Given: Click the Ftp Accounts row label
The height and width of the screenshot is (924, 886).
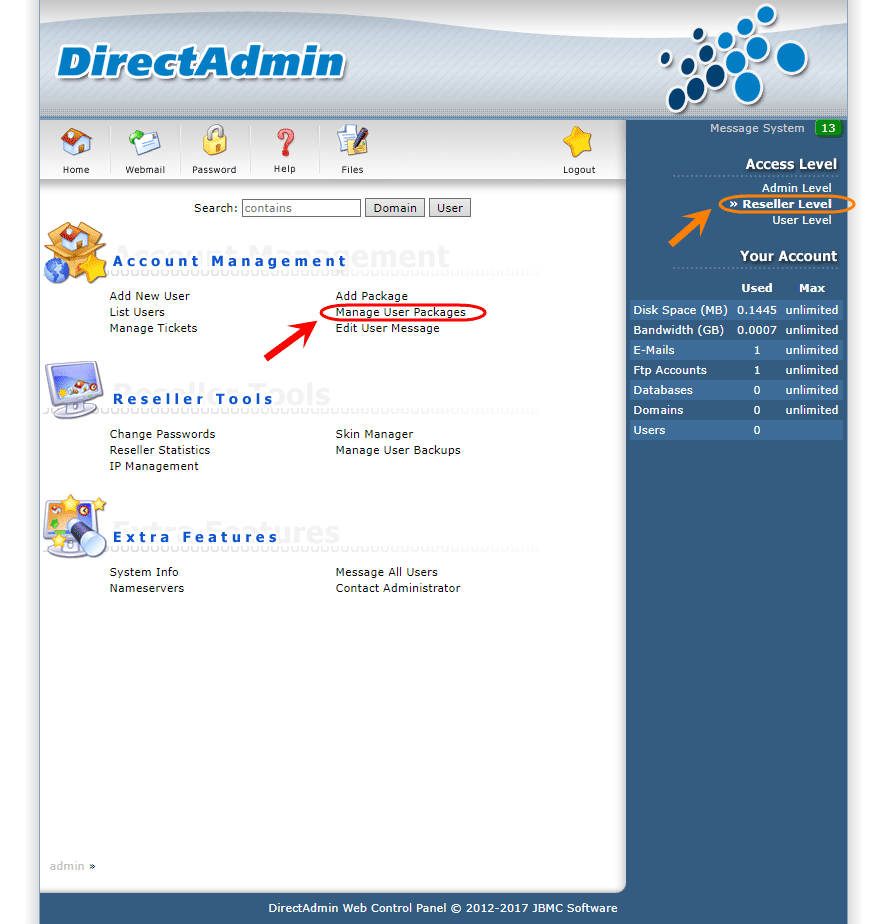Looking at the screenshot, I should point(670,370).
